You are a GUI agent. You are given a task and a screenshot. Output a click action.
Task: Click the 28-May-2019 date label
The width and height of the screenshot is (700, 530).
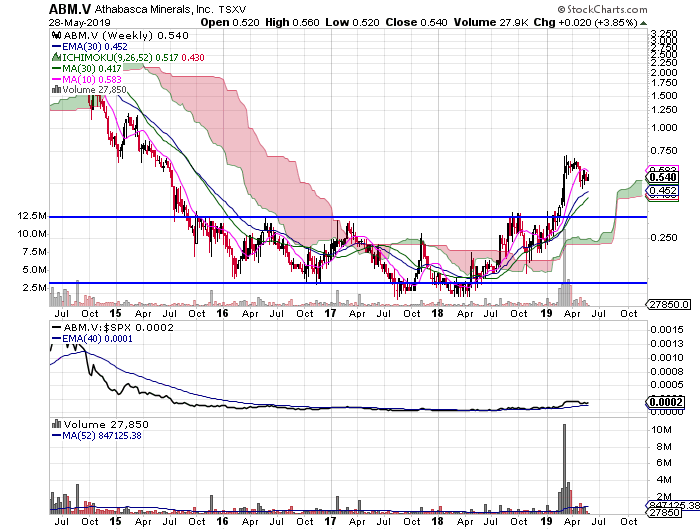(79, 22)
